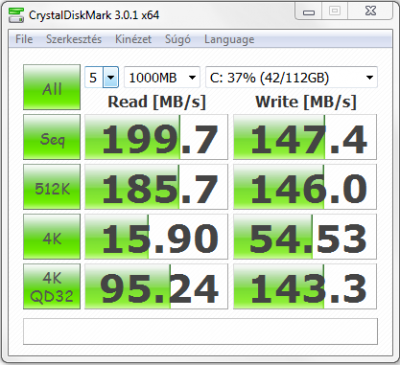Open the Language menu

[x=229, y=40]
